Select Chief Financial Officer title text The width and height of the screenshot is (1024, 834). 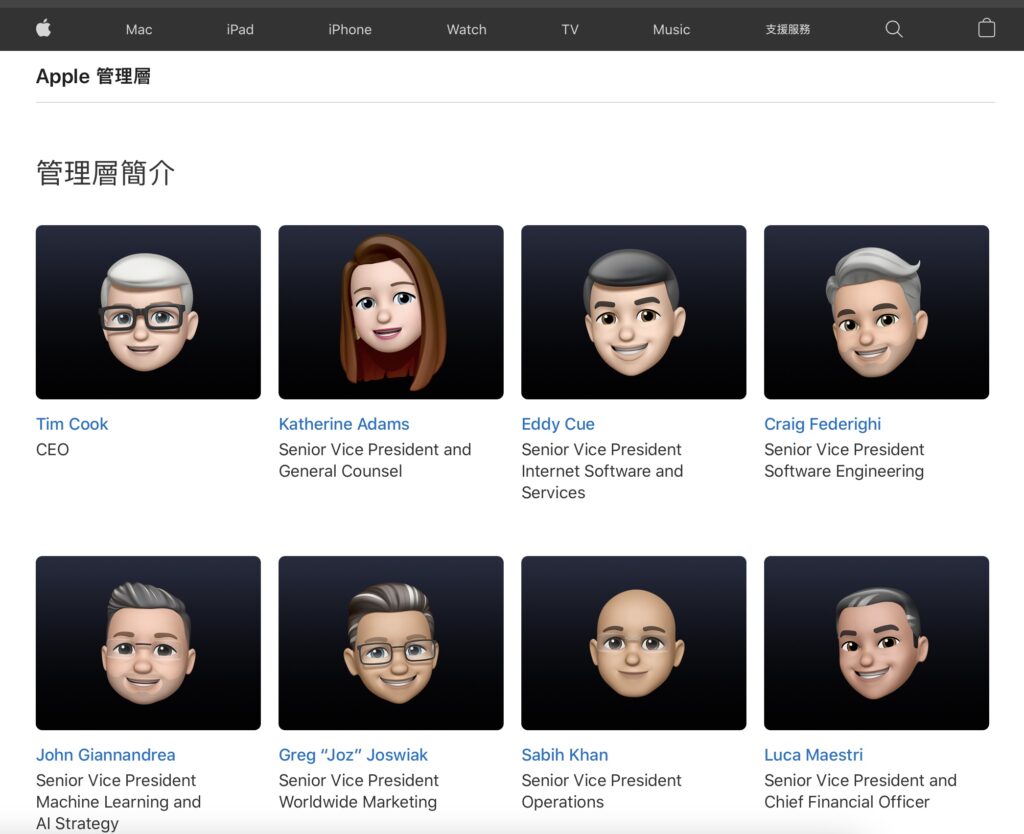click(x=846, y=802)
